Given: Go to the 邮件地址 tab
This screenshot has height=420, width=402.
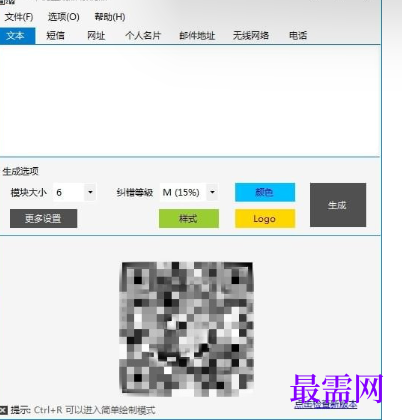Looking at the screenshot, I should (x=197, y=36).
